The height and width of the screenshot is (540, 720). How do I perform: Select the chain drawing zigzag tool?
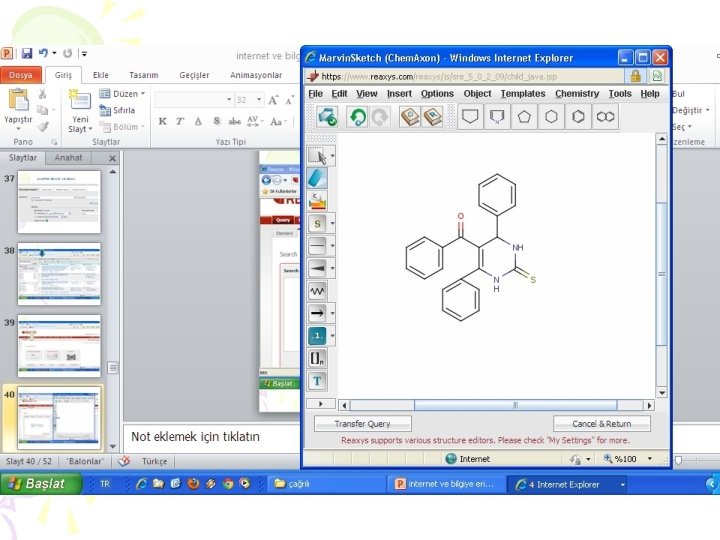(317, 291)
